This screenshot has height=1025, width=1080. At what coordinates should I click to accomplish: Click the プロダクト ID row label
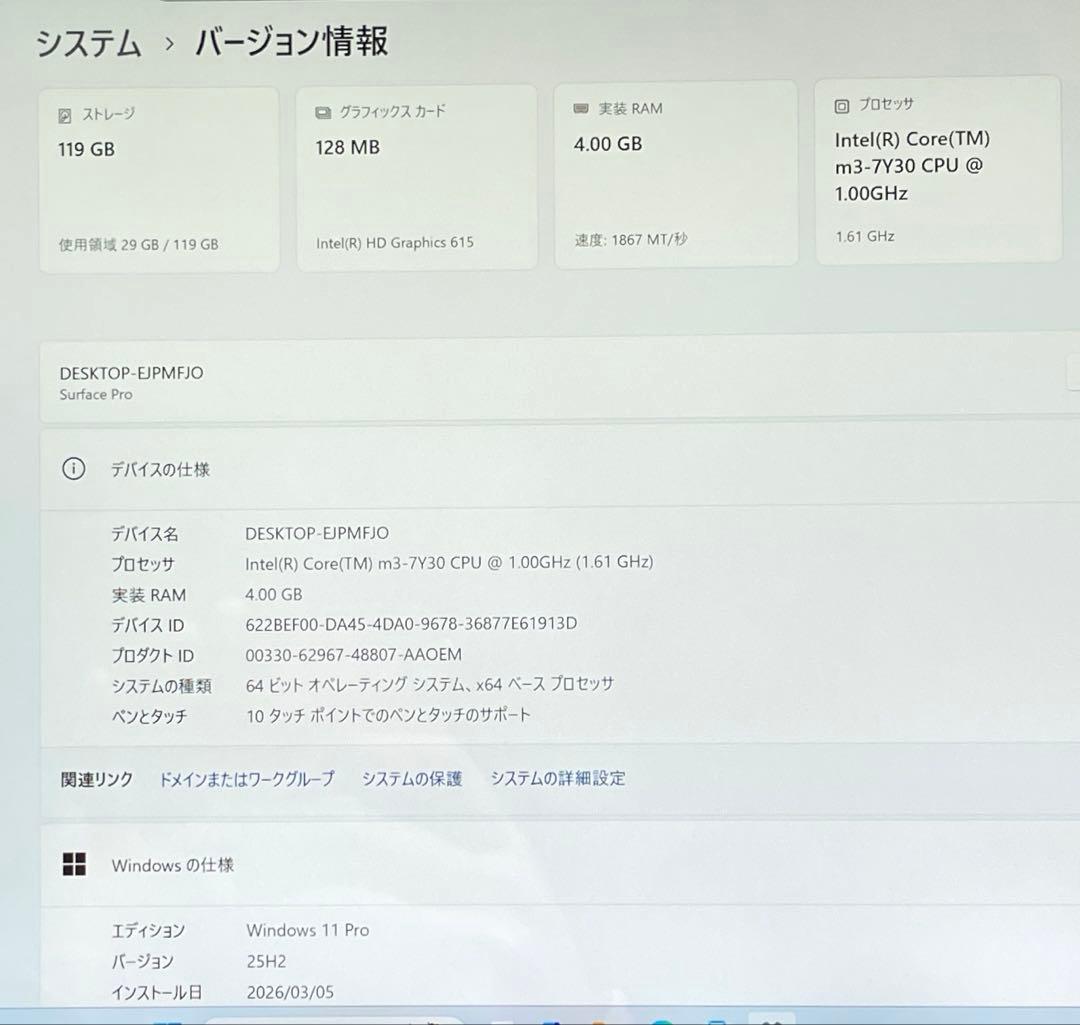(153, 656)
